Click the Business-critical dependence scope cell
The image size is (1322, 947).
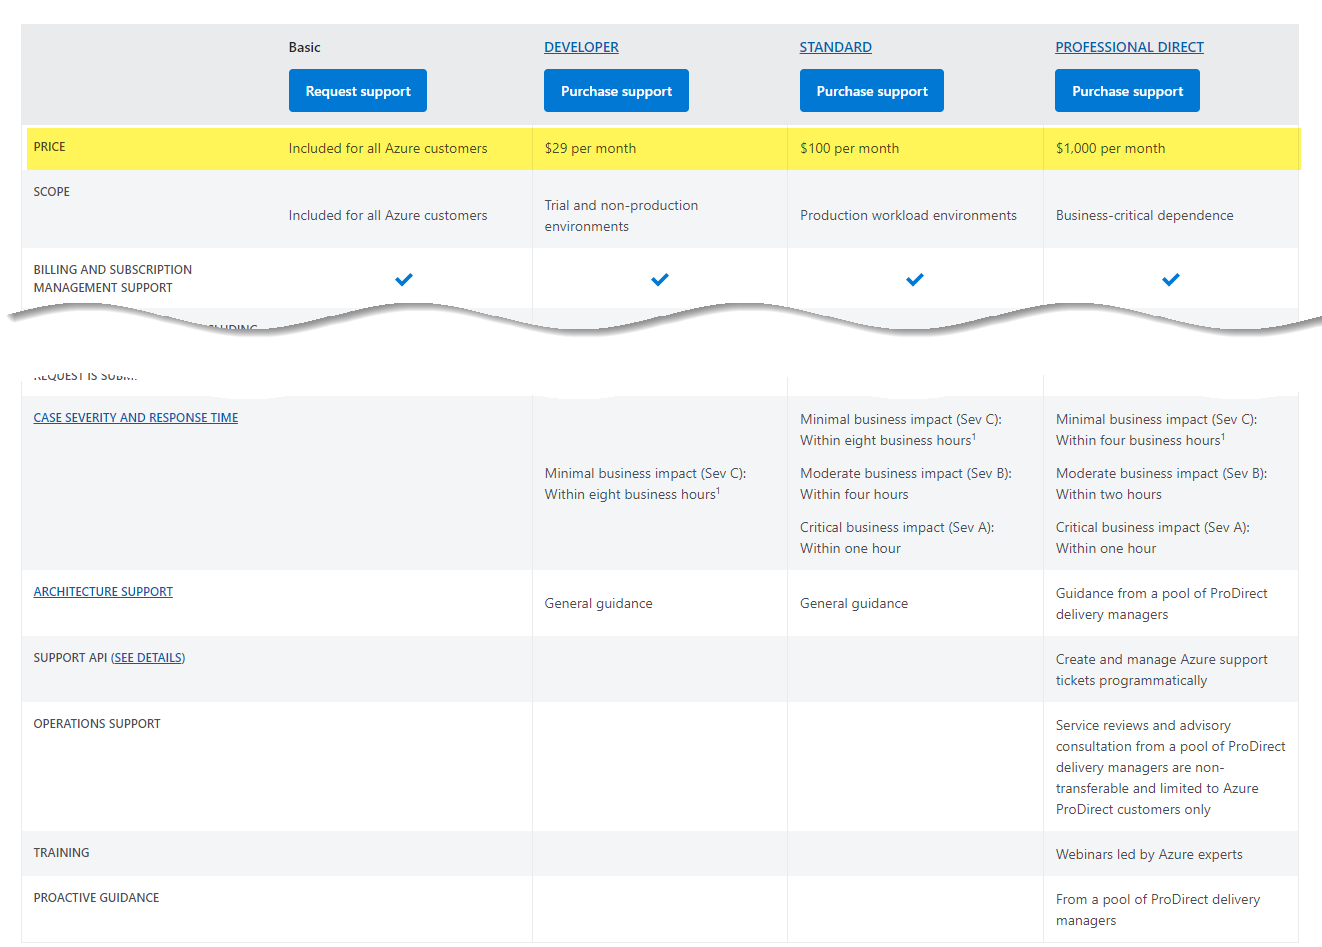point(1144,216)
